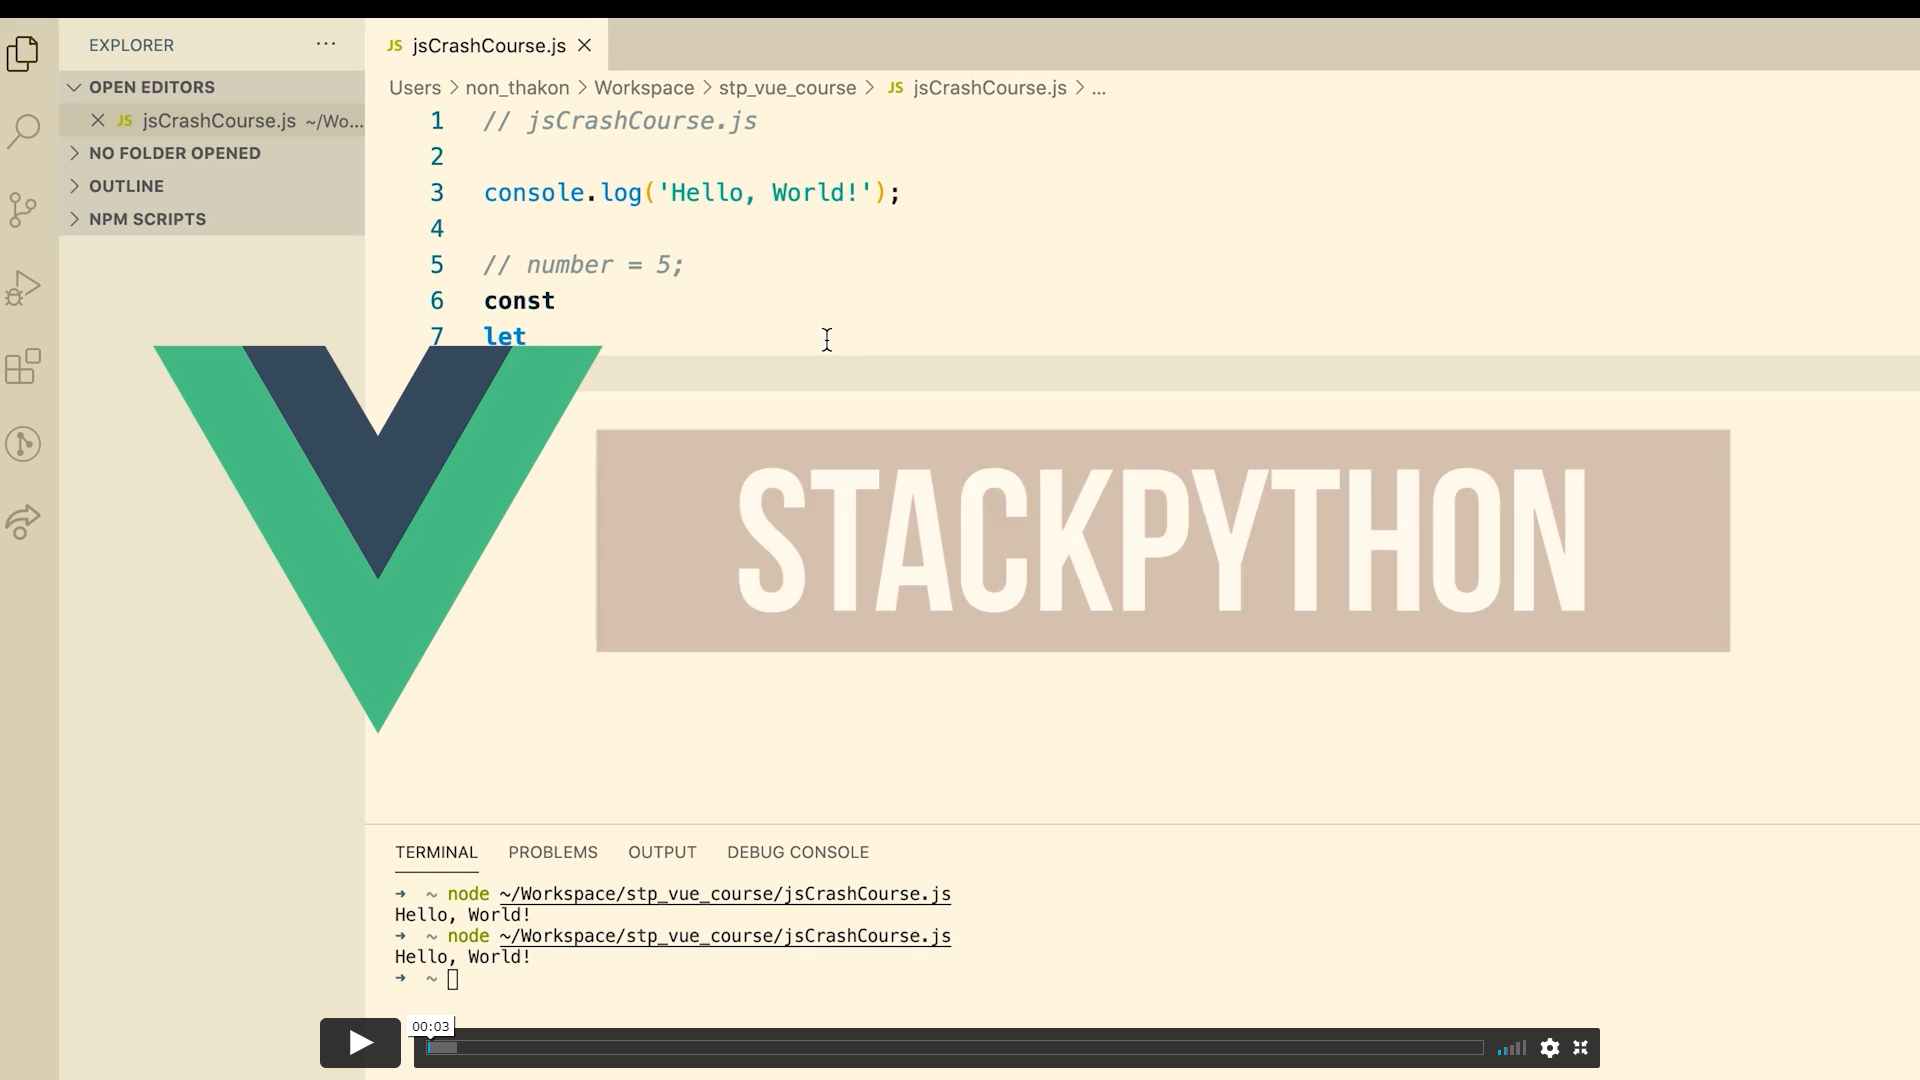Viewport: 1920px width, 1080px height.
Task: Open the Explorer view in activity bar
Action: pos(23,53)
